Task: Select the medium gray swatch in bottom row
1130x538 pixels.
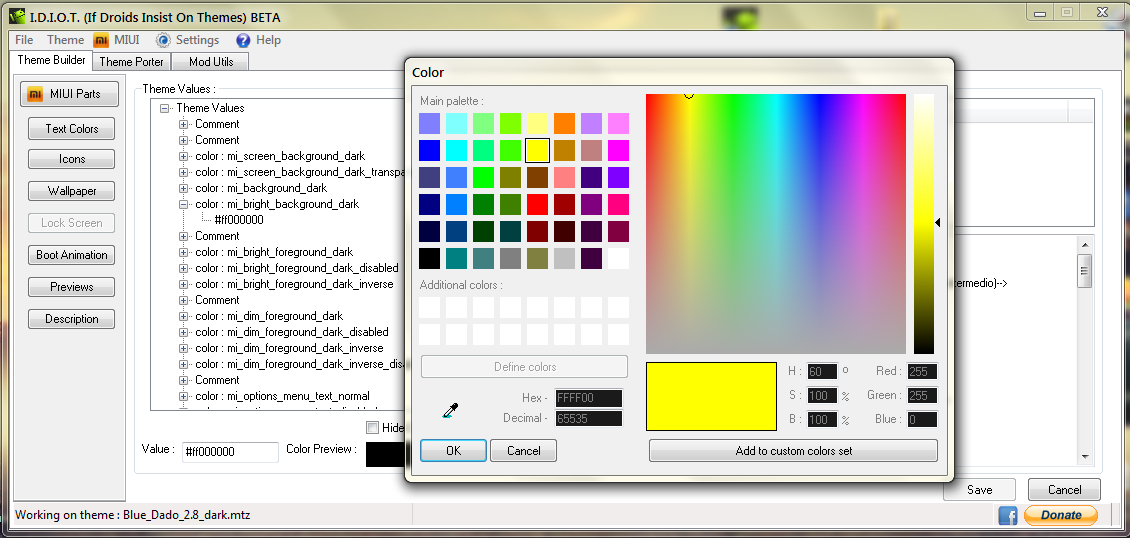Action: coord(510,259)
